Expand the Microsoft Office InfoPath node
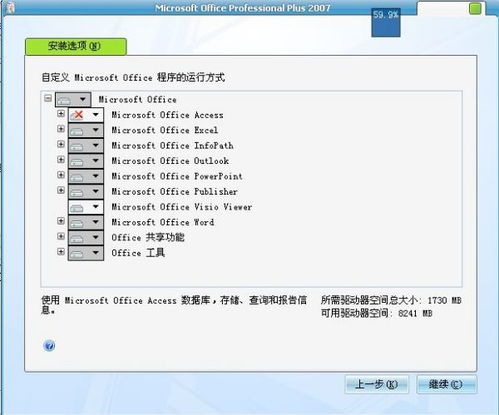Screen dimensions: 499x415 tap(61, 144)
